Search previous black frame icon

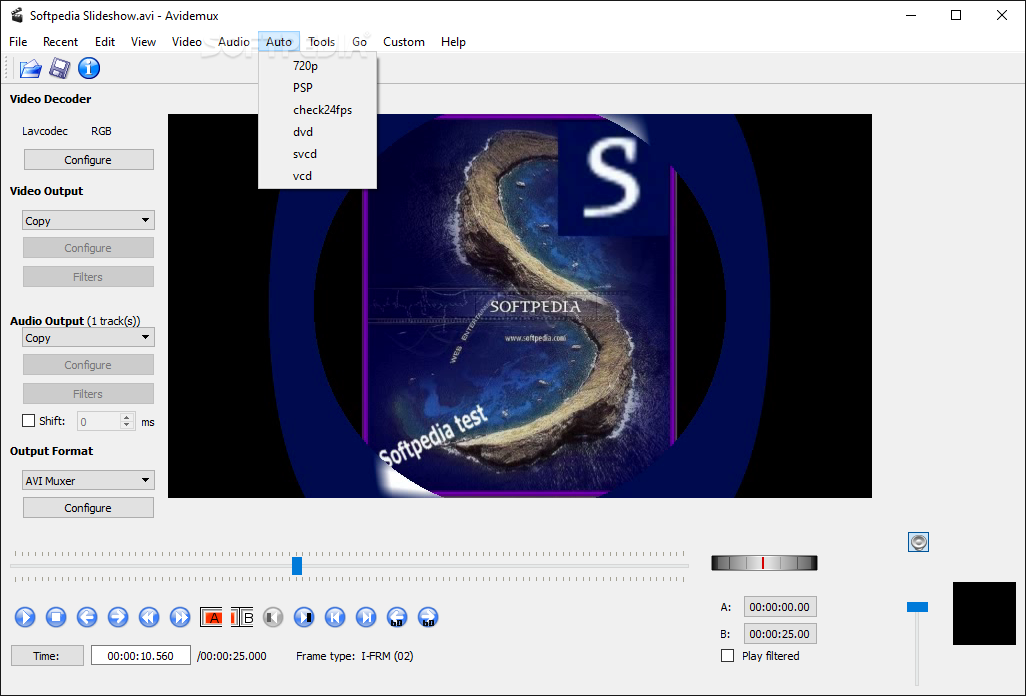point(273,617)
